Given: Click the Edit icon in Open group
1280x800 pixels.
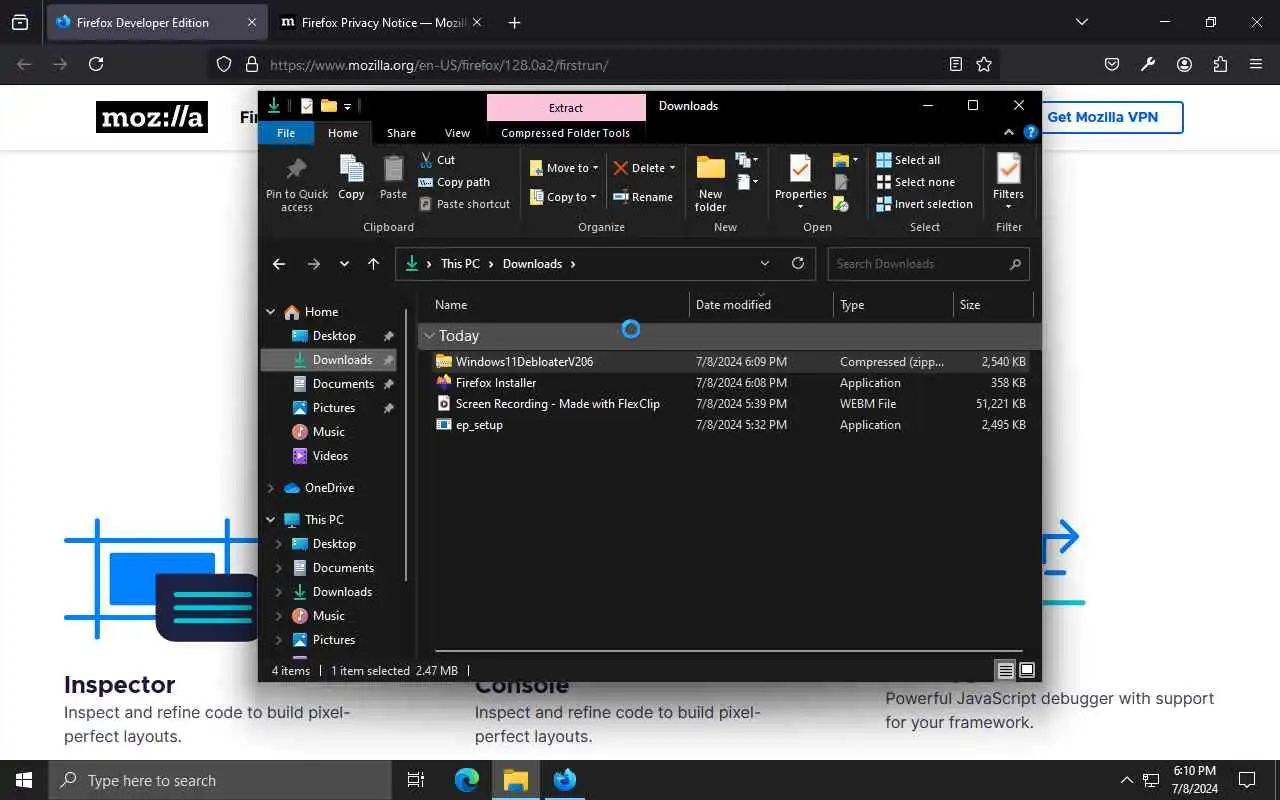Looking at the screenshot, I should click(841, 182).
